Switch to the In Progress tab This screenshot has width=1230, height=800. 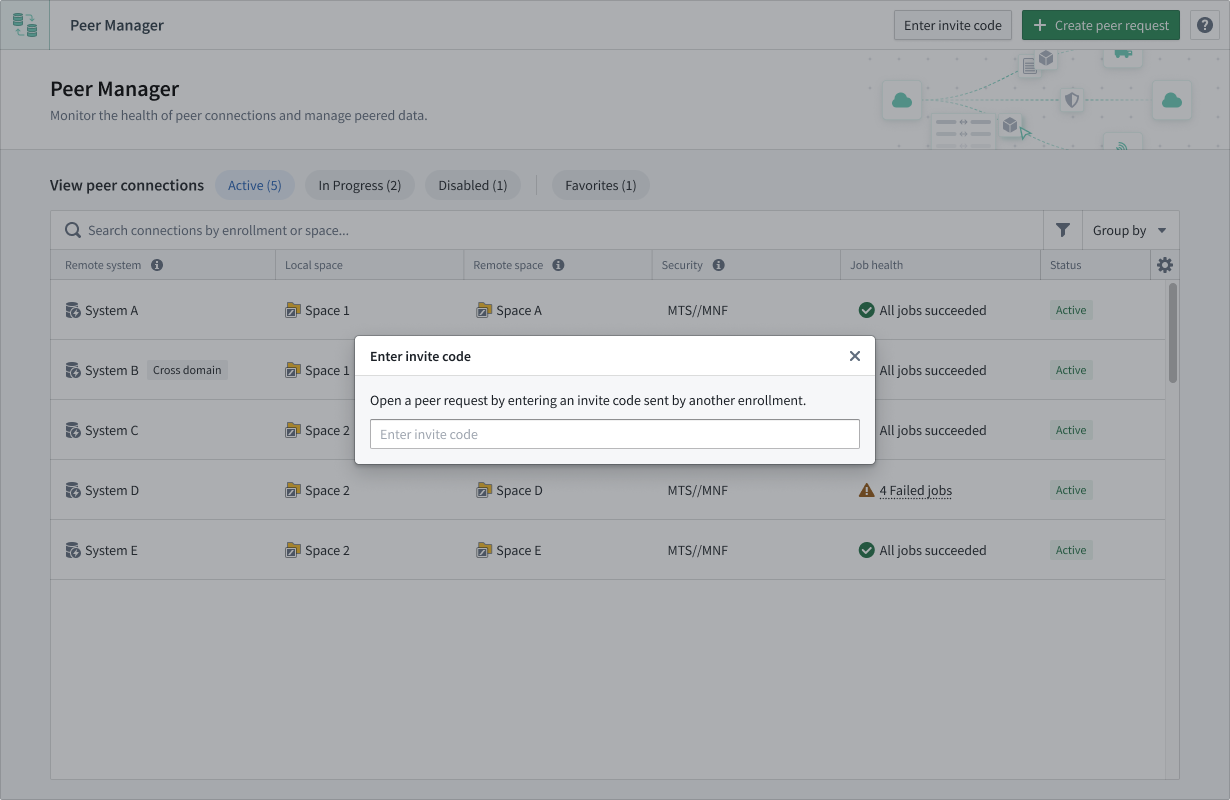click(359, 185)
